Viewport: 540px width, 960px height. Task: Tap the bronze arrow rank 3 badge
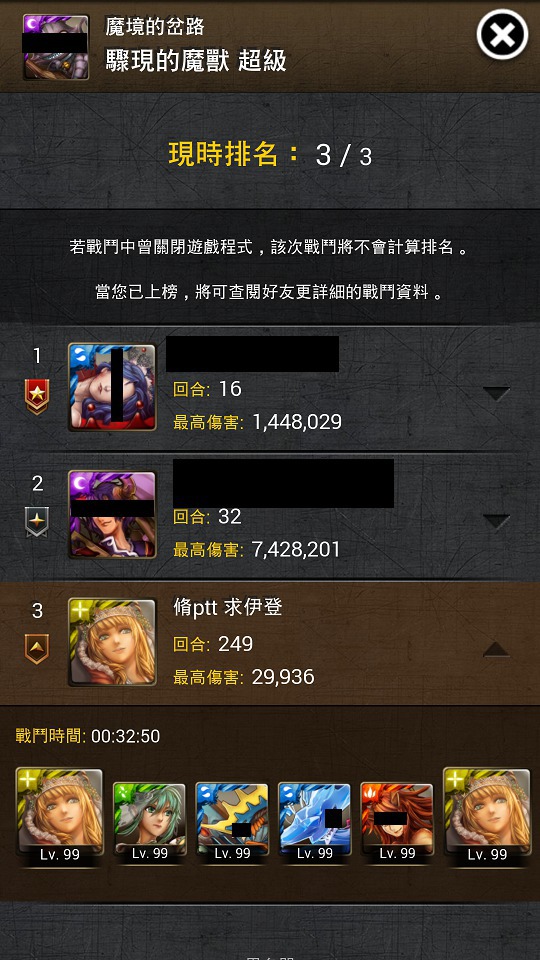[x=37, y=649]
